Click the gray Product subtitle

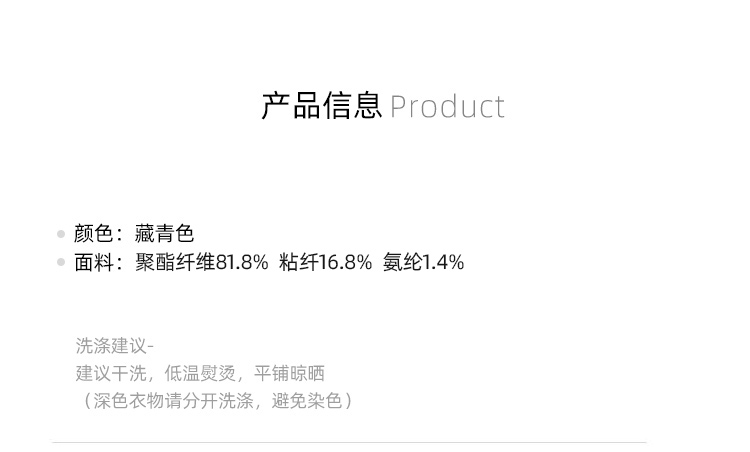click(447, 107)
